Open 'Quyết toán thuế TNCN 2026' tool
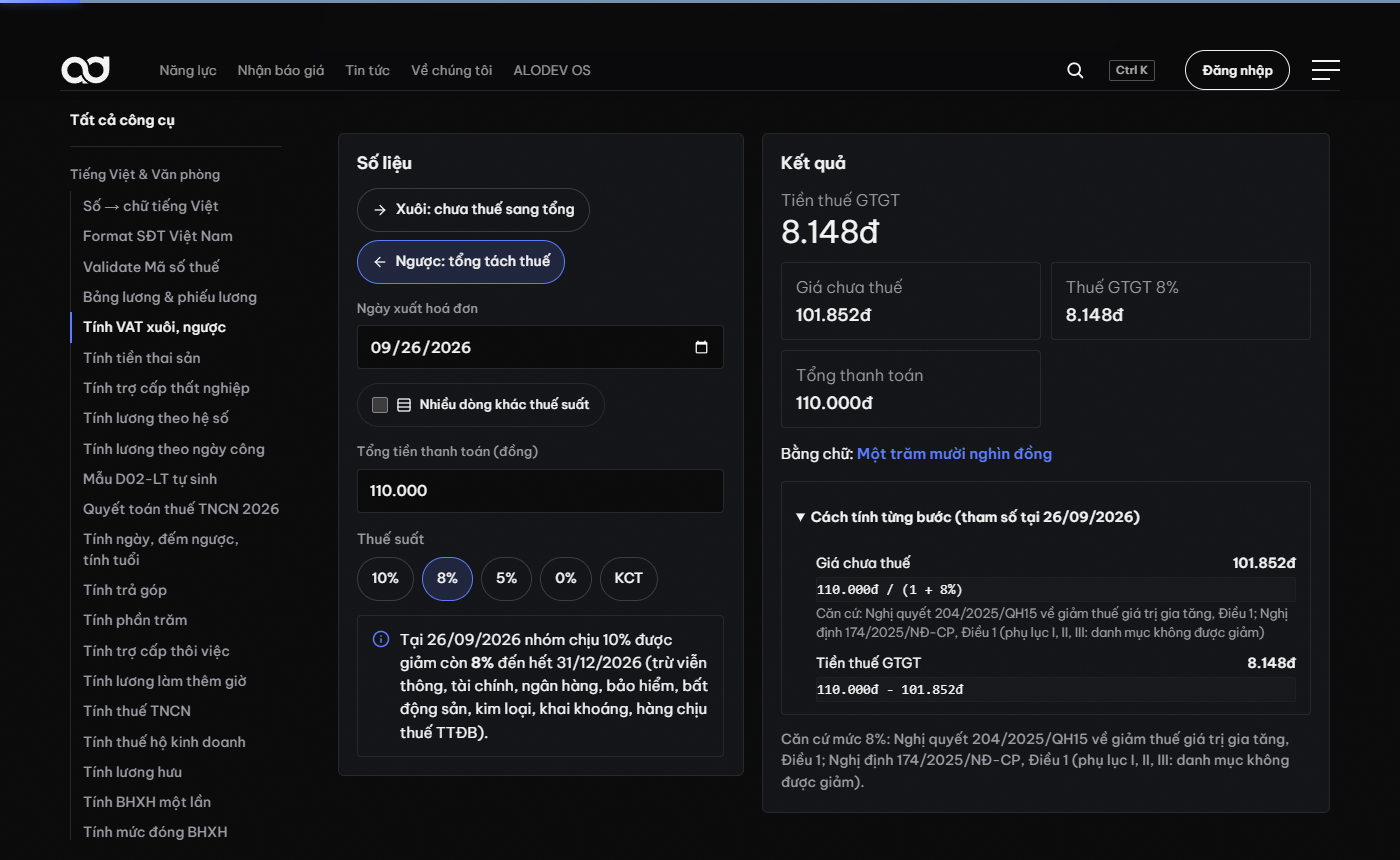This screenshot has height=860, width=1400. point(181,509)
